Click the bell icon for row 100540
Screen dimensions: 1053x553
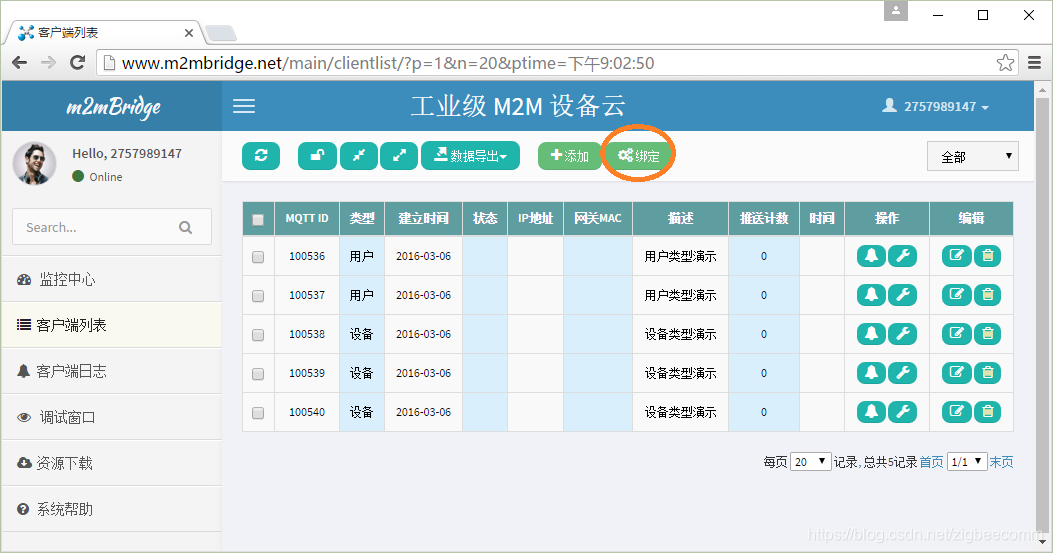coord(871,412)
